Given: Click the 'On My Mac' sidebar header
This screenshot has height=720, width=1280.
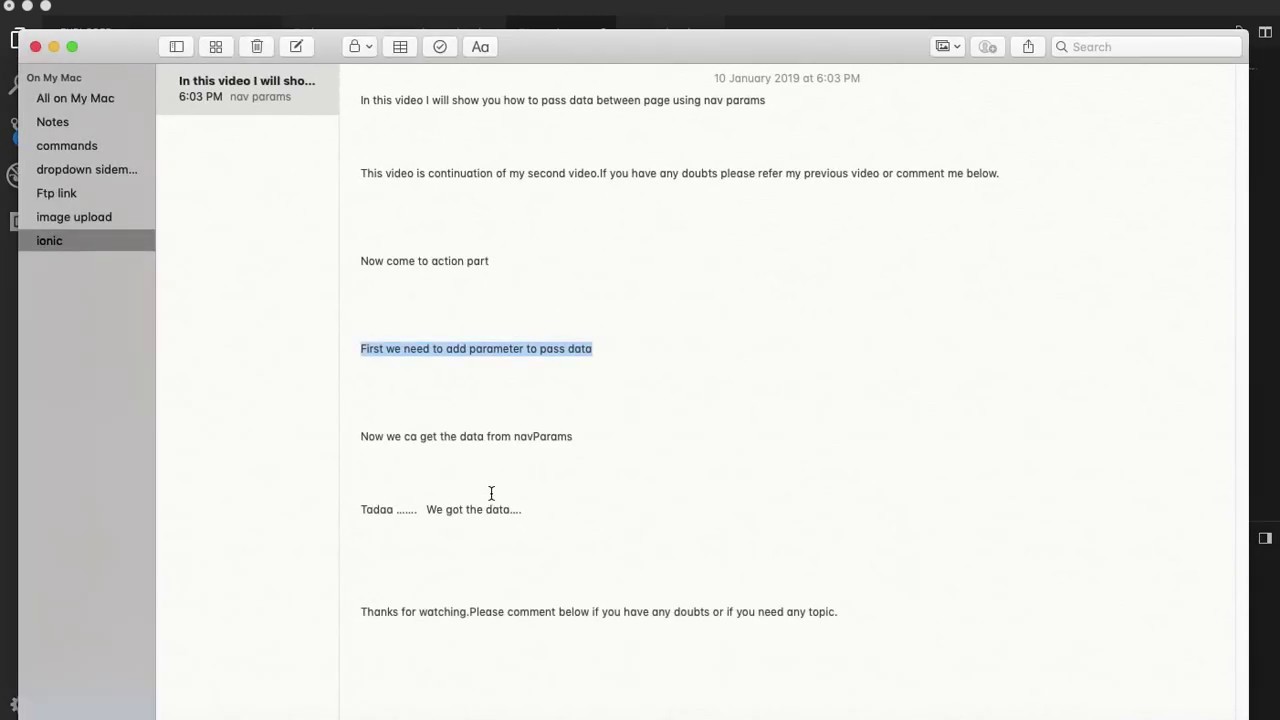Looking at the screenshot, I should point(54,78).
